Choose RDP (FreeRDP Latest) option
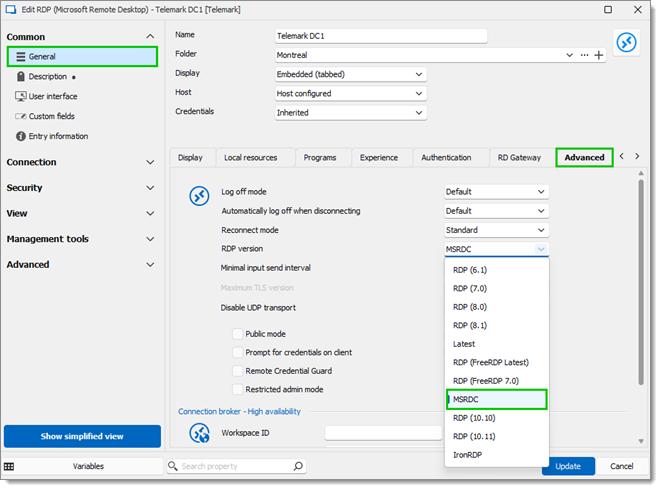The height and width of the screenshot is (490, 661). point(497,363)
